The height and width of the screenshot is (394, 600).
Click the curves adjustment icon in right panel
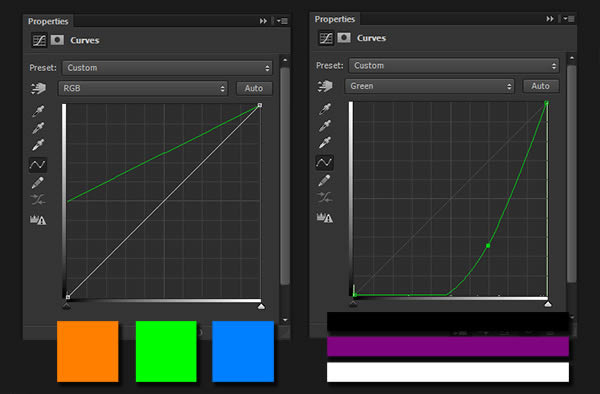click(x=326, y=38)
